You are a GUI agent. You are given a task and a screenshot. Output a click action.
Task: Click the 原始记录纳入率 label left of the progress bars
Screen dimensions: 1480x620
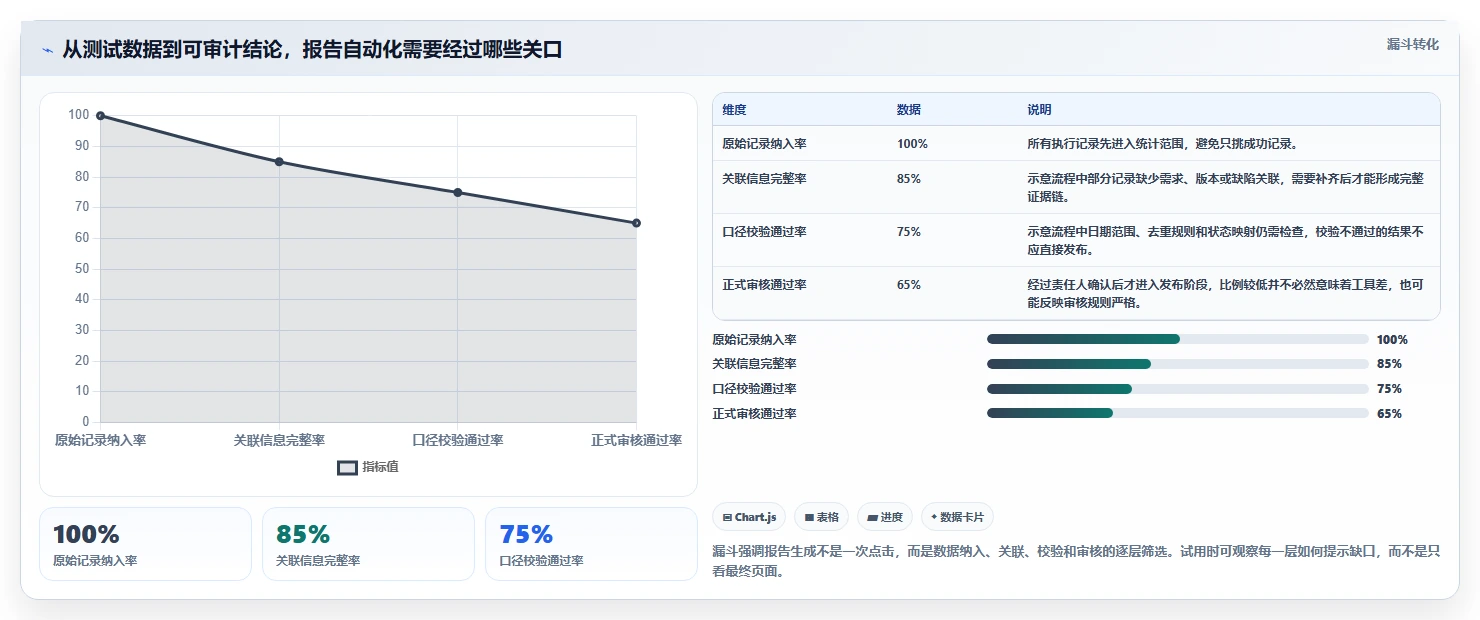pyautogui.click(x=754, y=340)
